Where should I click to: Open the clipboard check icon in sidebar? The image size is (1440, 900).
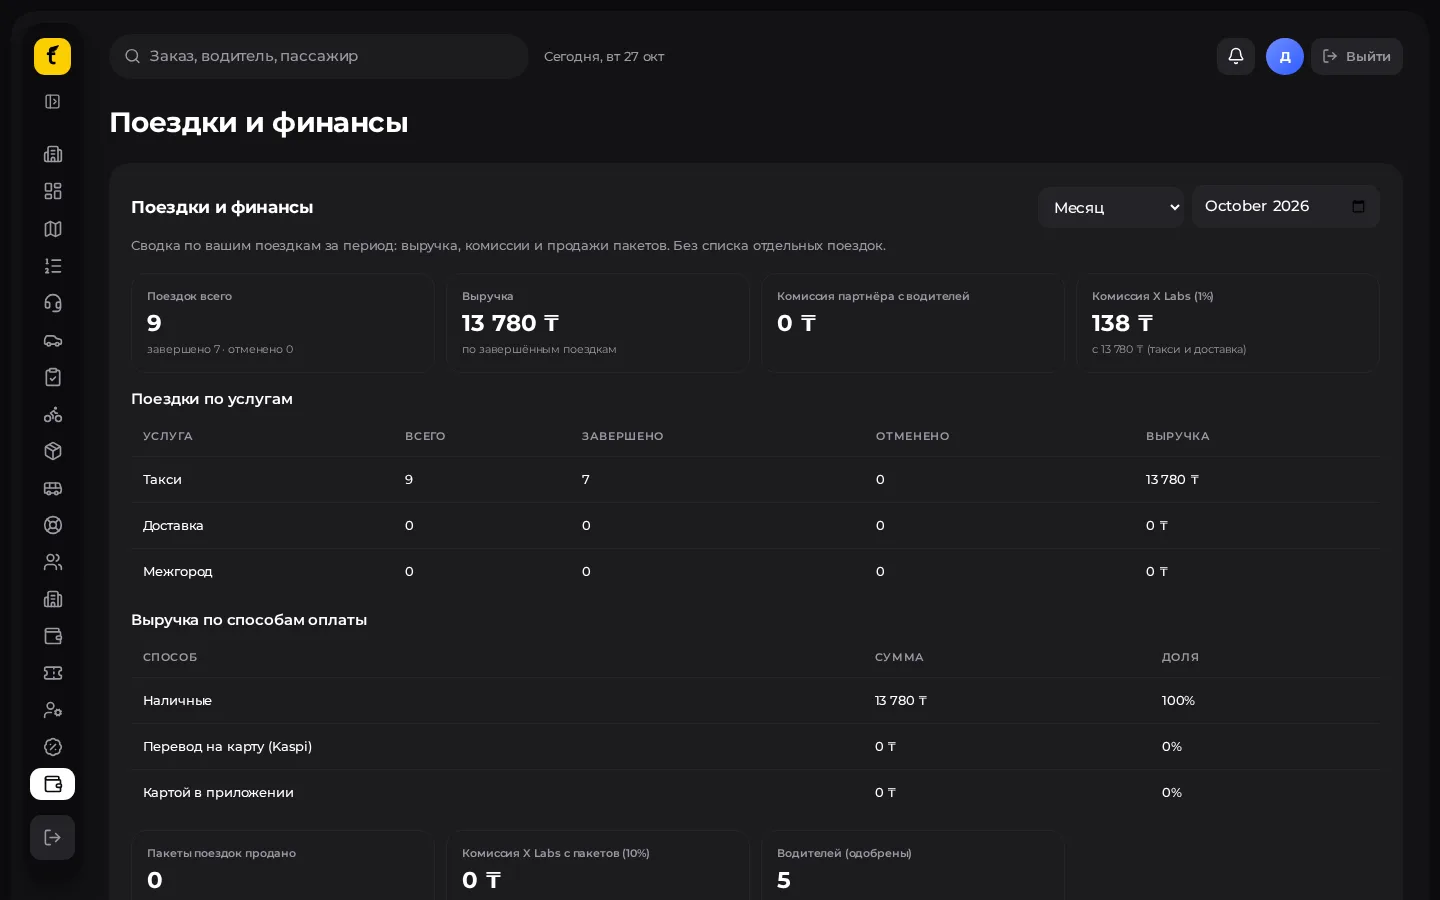click(x=53, y=377)
